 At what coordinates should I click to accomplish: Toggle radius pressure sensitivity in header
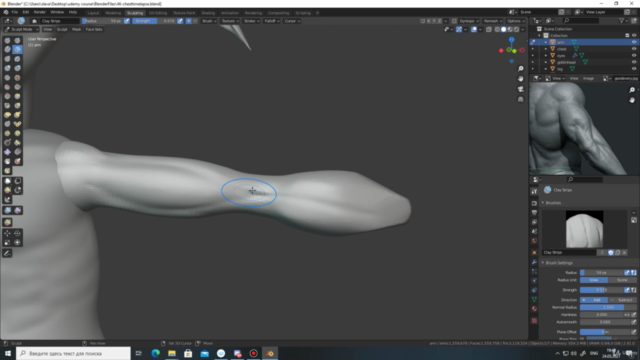click(127, 21)
